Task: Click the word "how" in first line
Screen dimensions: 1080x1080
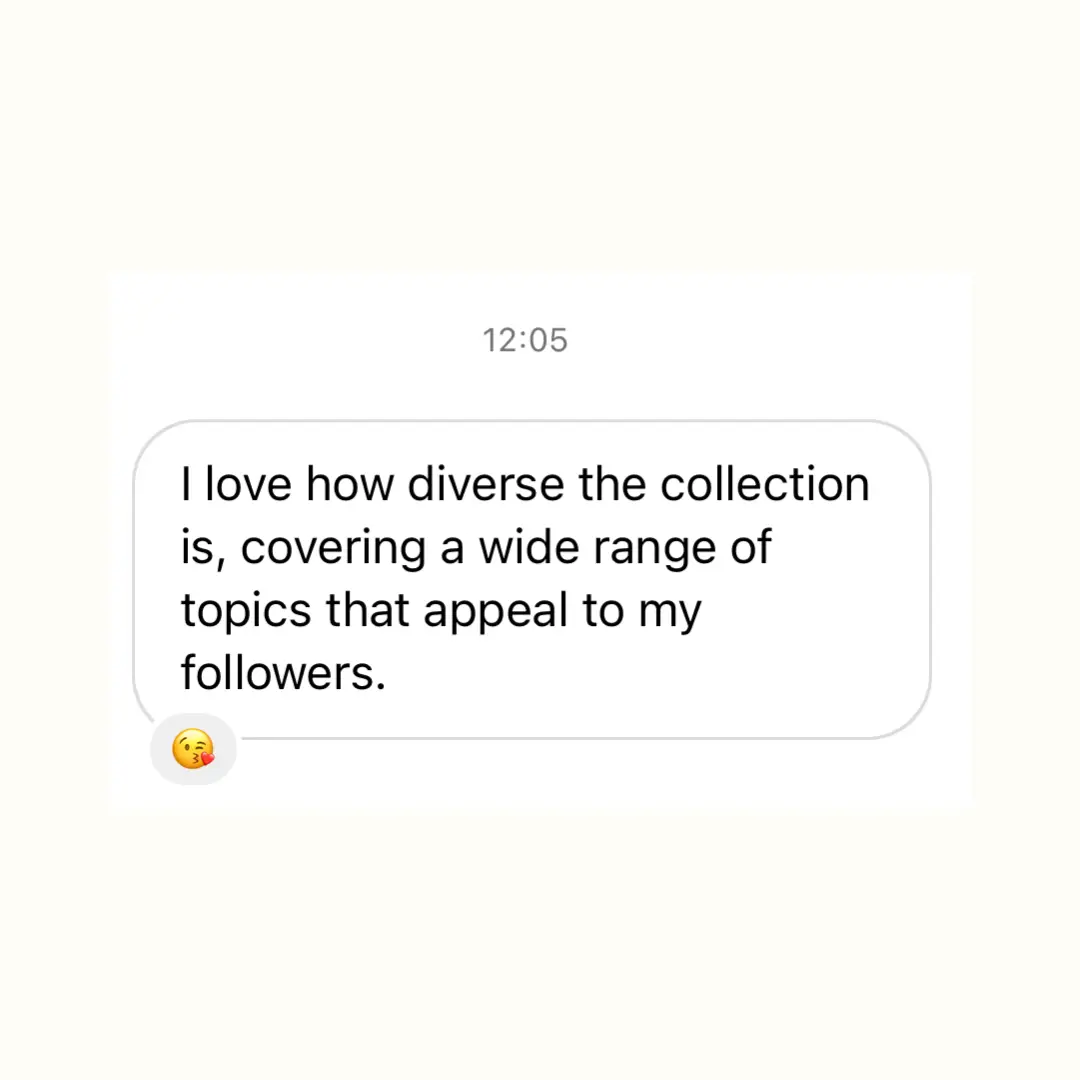Action: coord(350,484)
